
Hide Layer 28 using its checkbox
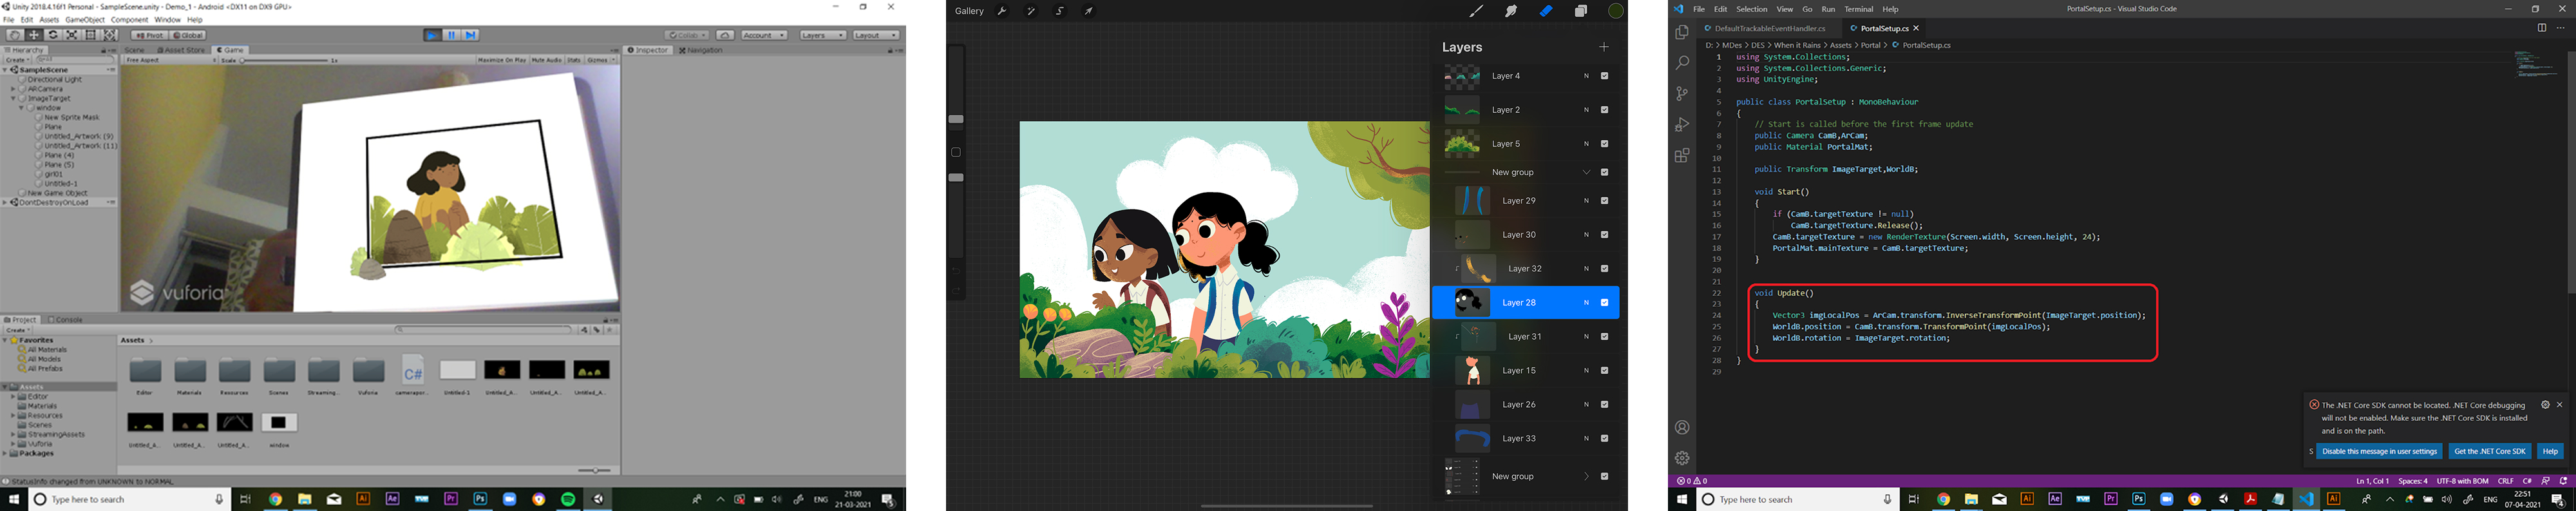1605,302
